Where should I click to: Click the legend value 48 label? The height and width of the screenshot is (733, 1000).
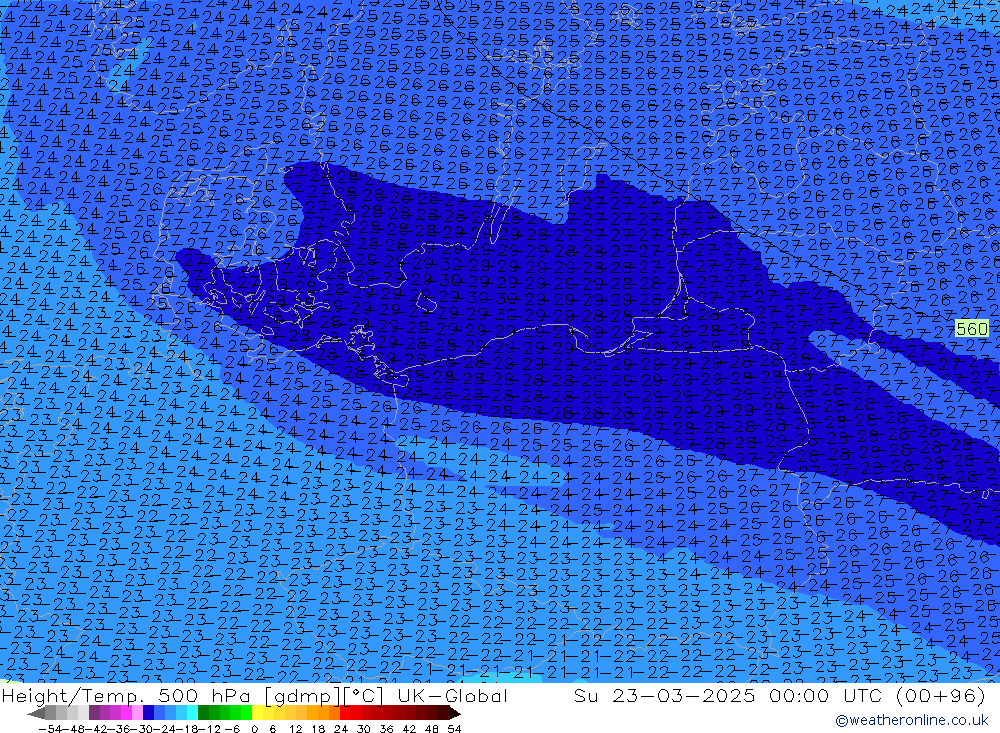pos(432,729)
